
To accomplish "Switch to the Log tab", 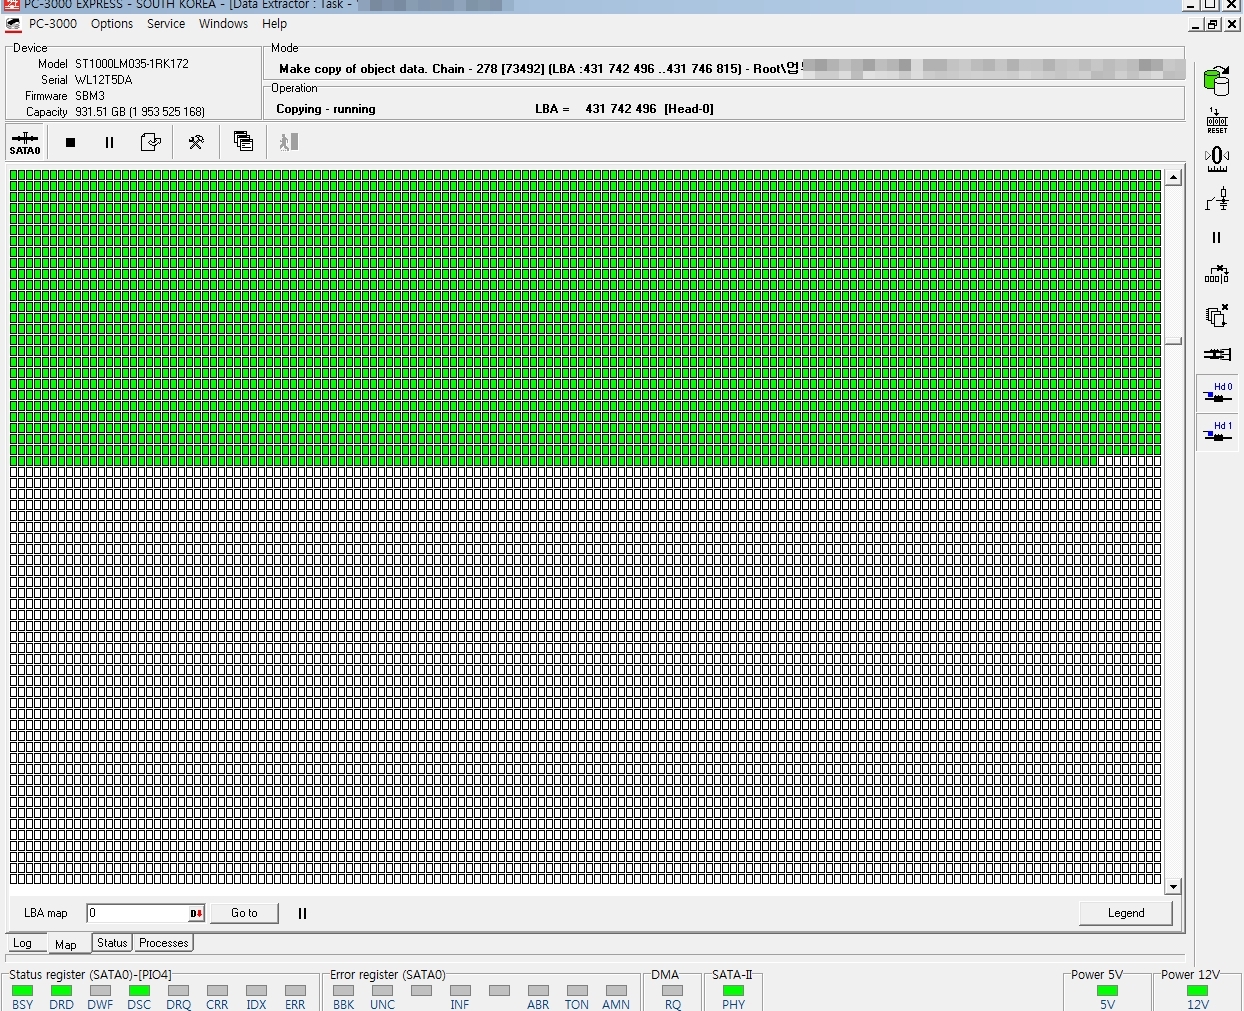I will point(23,943).
